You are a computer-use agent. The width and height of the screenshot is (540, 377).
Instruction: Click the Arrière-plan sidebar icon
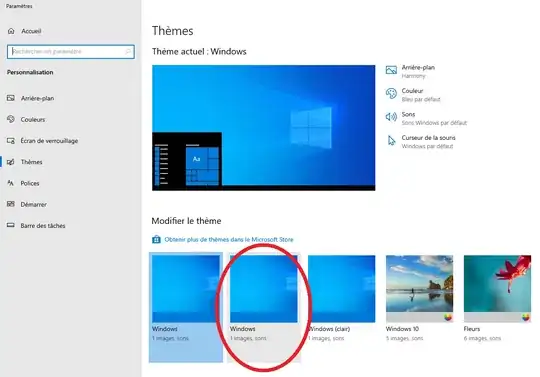(11, 98)
